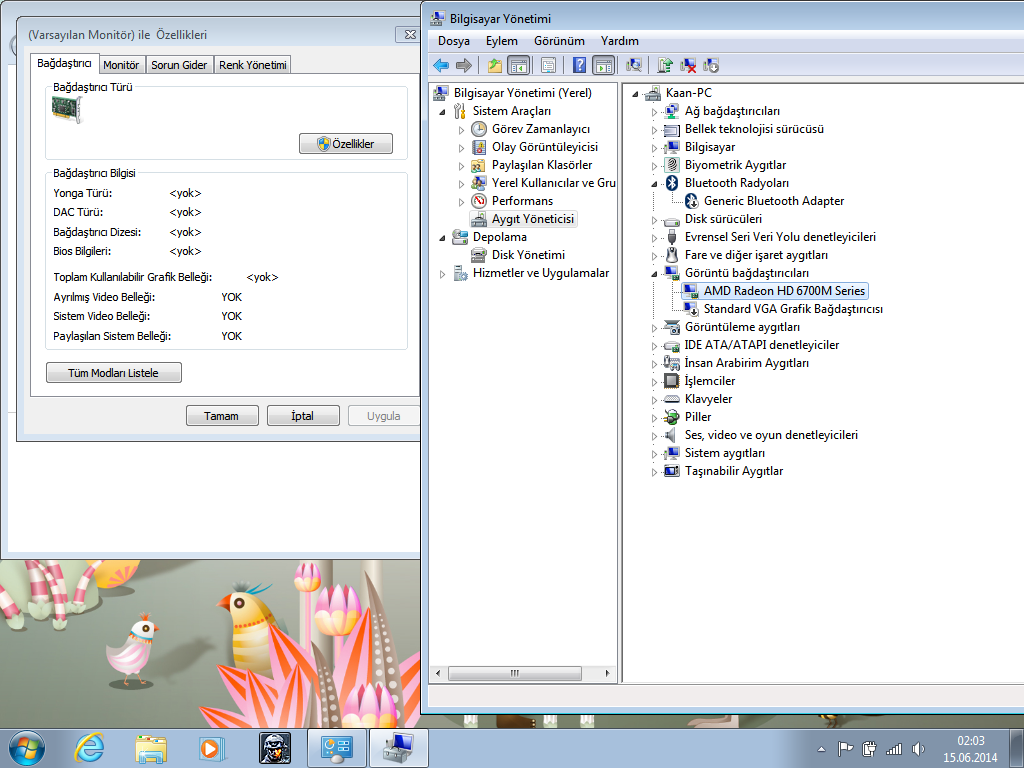Click the update driver software toolbar icon

point(665,65)
